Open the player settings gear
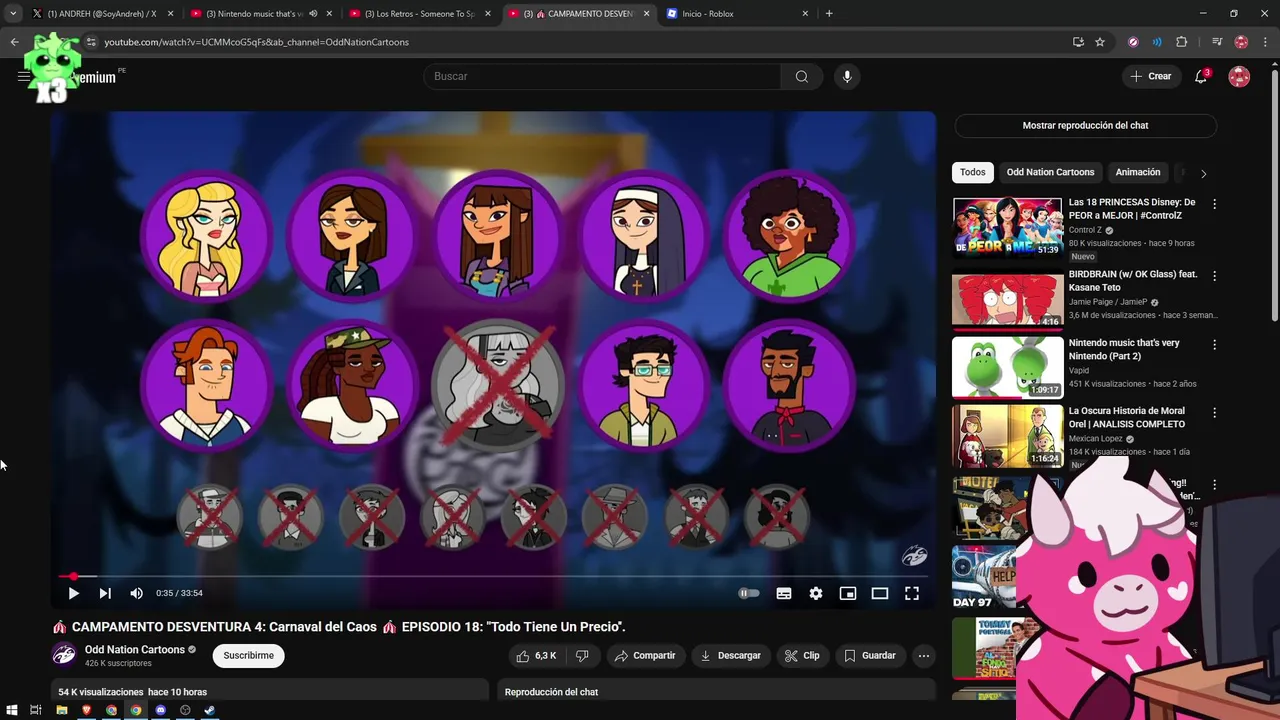Viewport: 1280px width, 720px height. tap(816, 593)
